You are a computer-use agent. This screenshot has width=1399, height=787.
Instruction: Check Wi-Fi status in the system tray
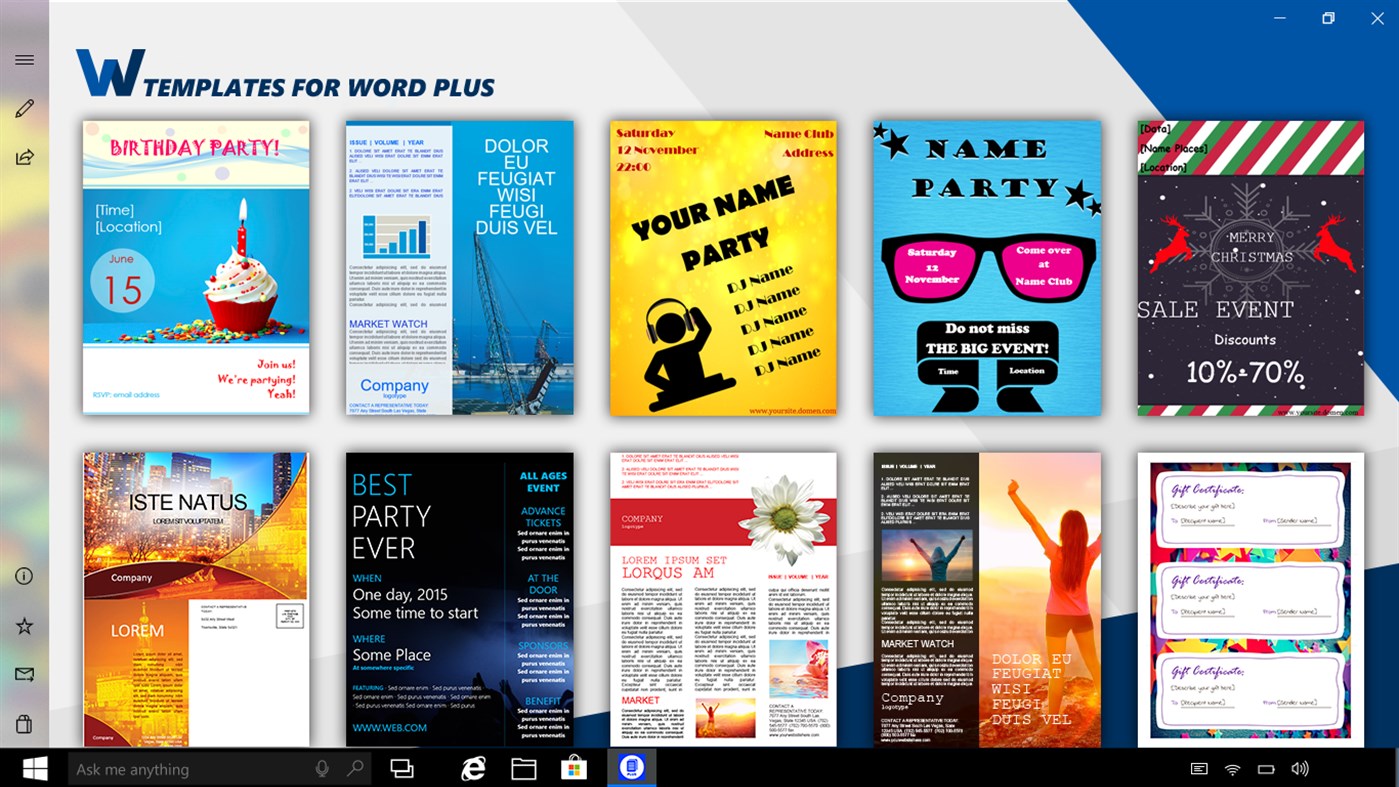[x=1231, y=768]
